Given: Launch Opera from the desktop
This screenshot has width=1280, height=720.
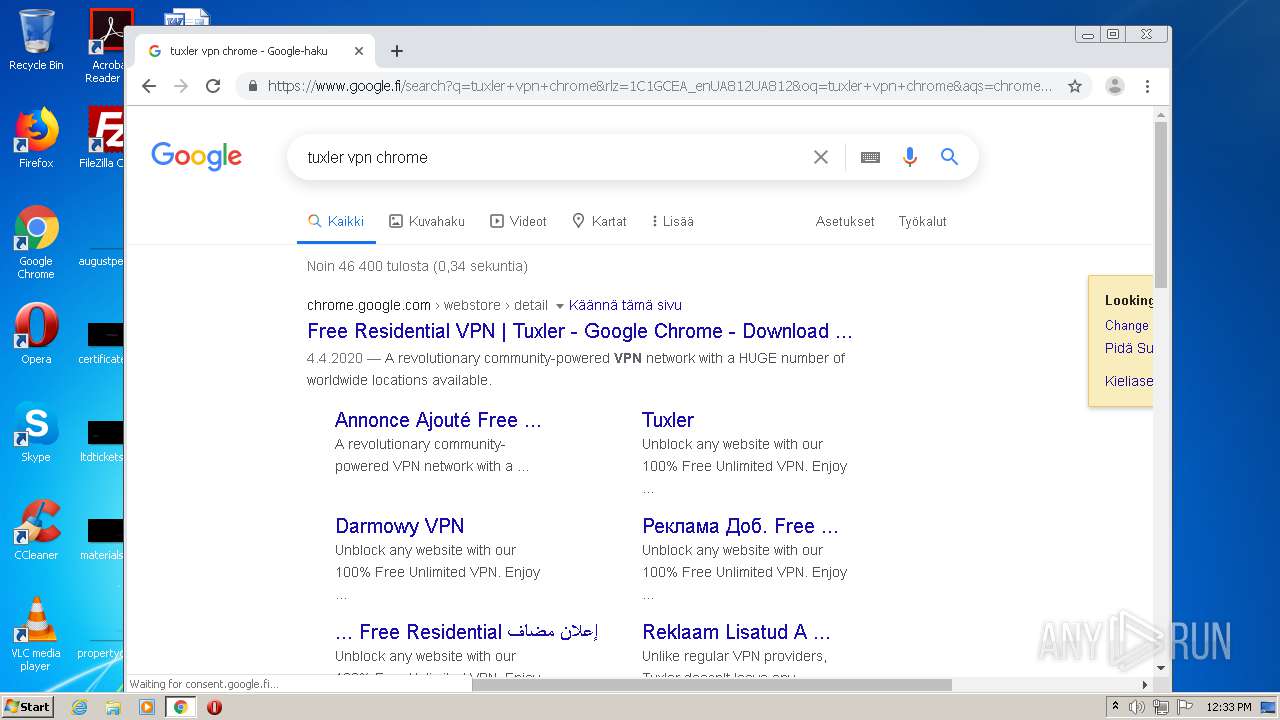Looking at the screenshot, I should pyautogui.click(x=36, y=333).
